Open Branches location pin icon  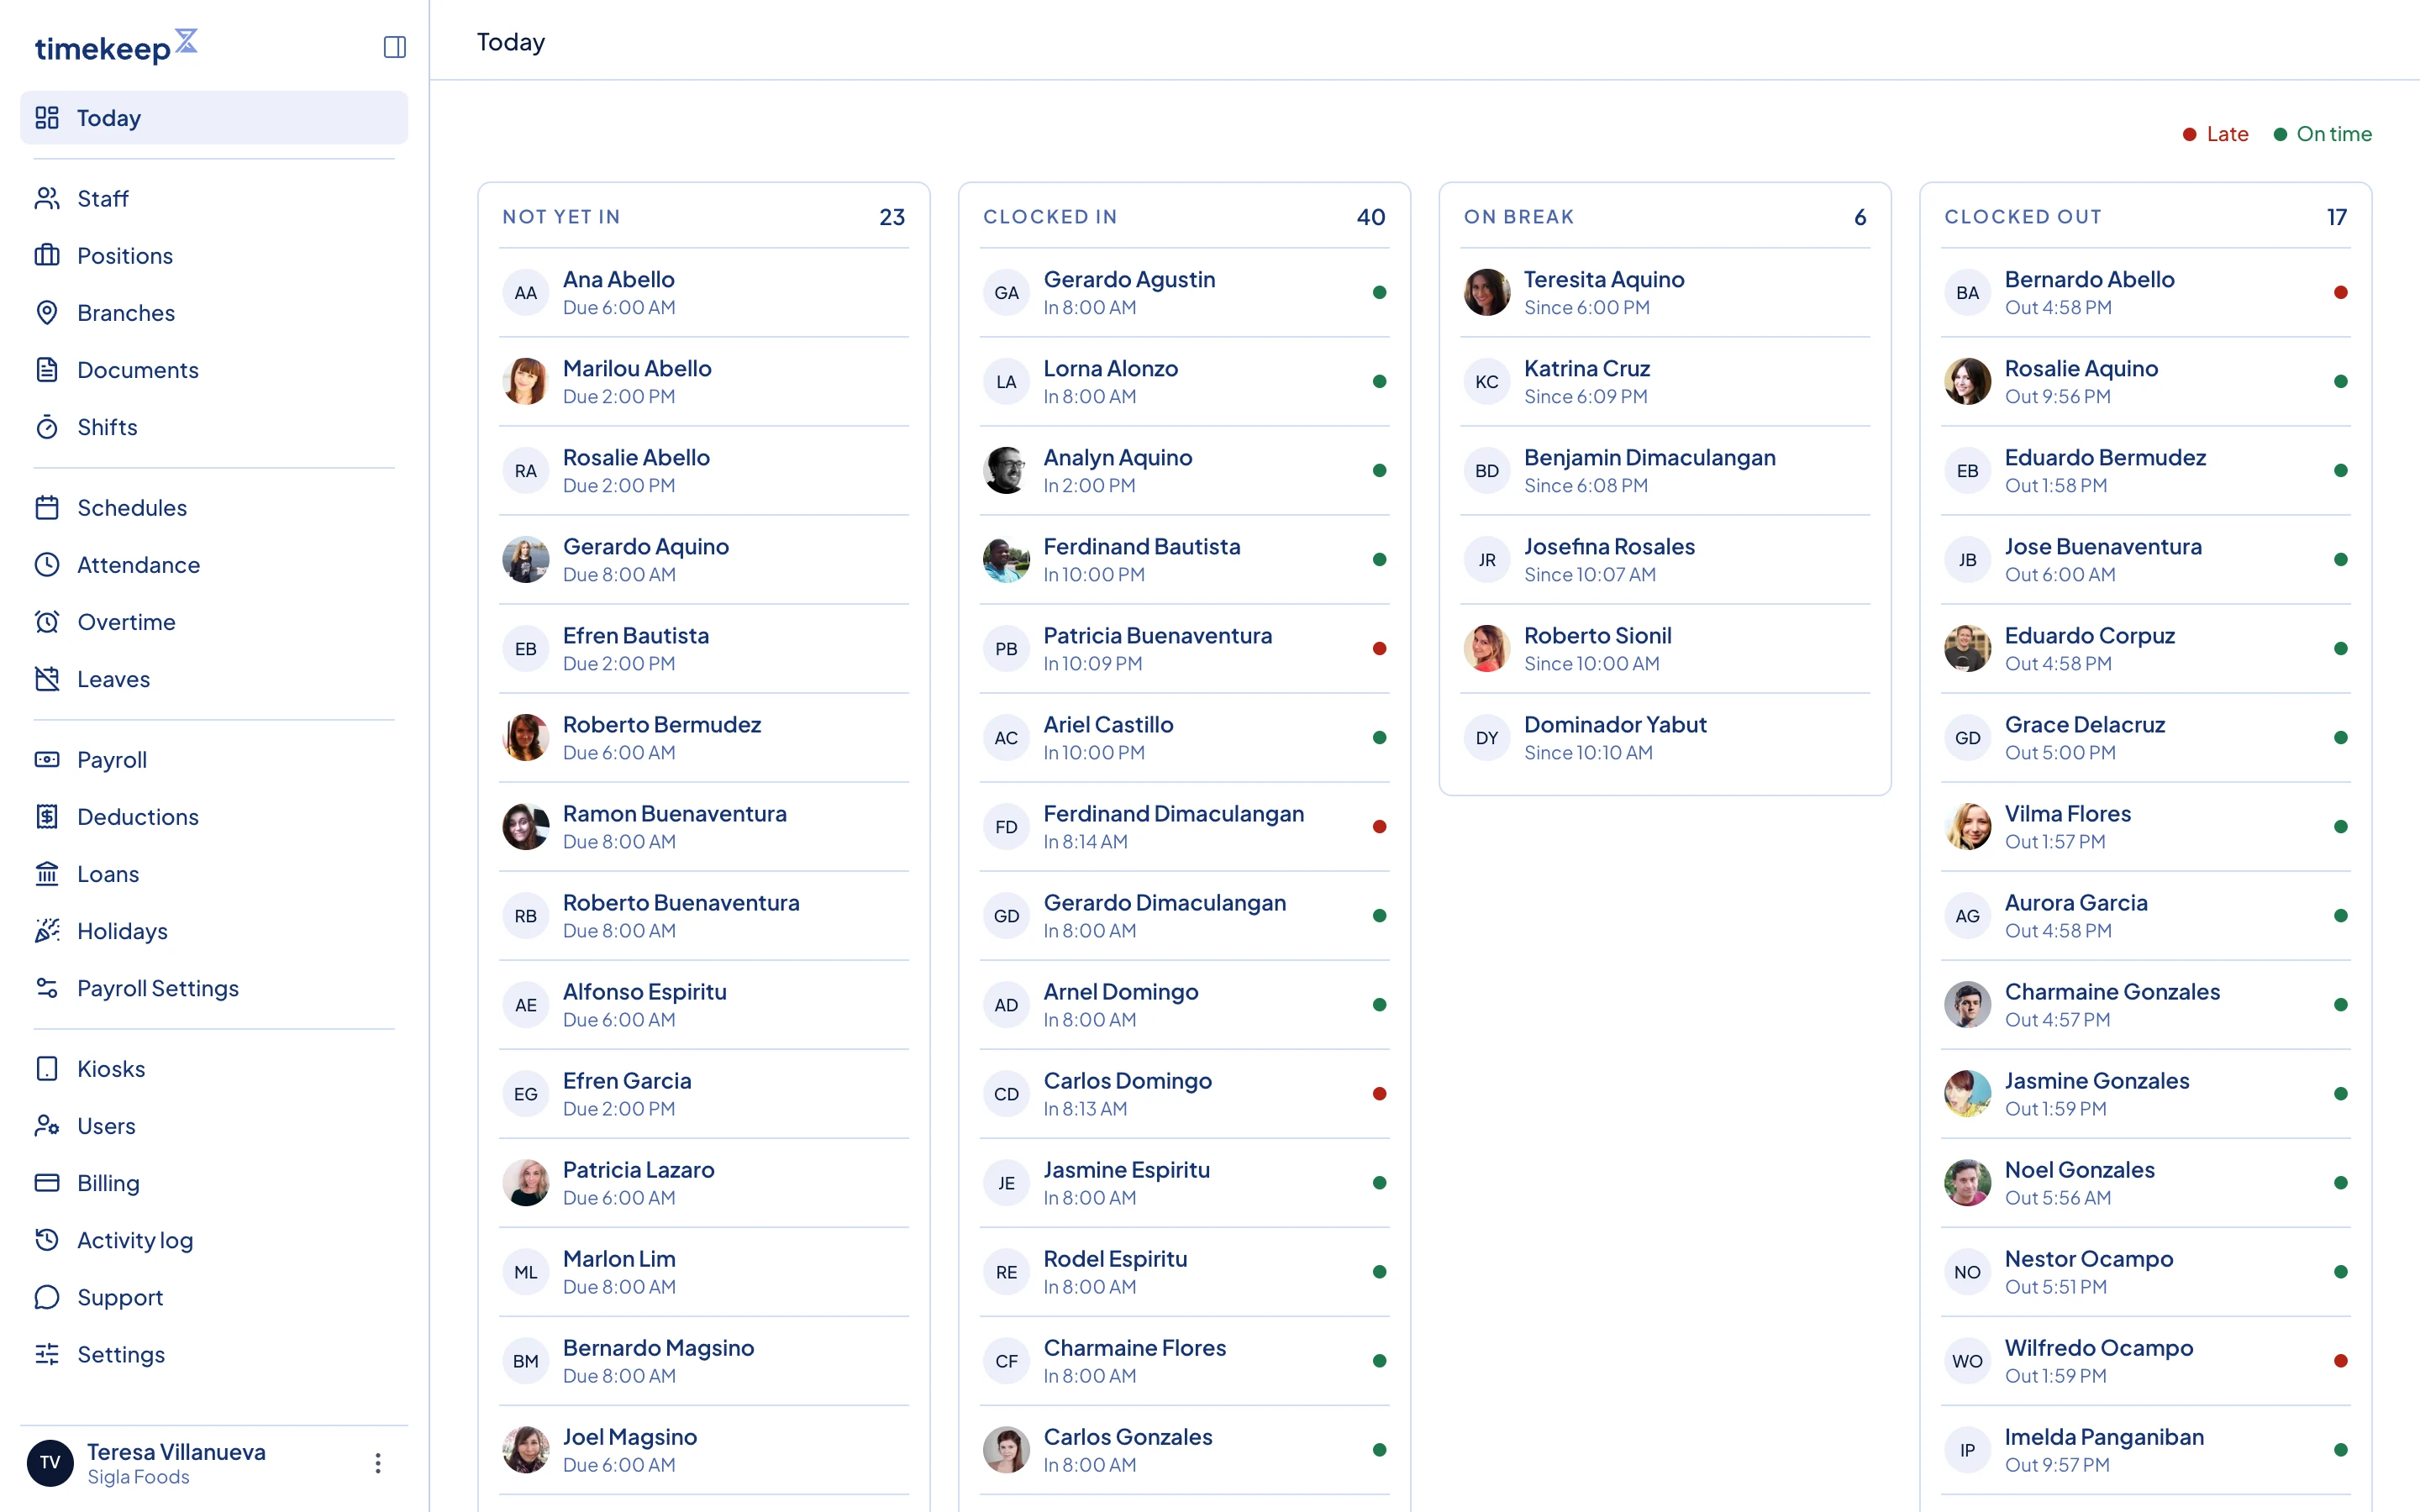coord(47,312)
